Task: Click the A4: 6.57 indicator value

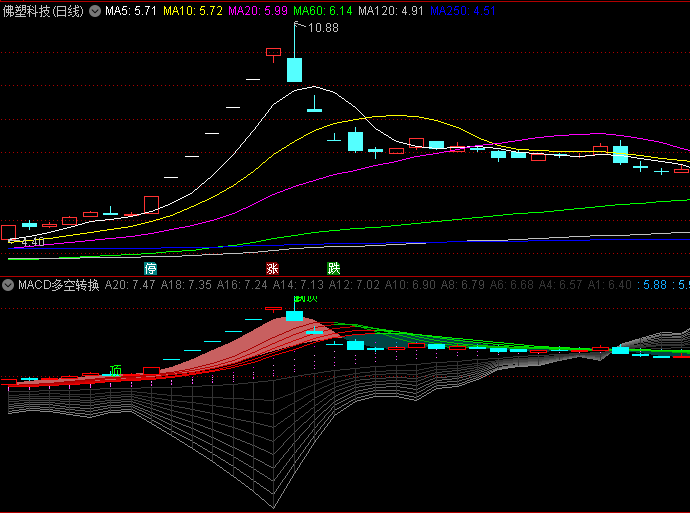Action: tap(560, 285)
